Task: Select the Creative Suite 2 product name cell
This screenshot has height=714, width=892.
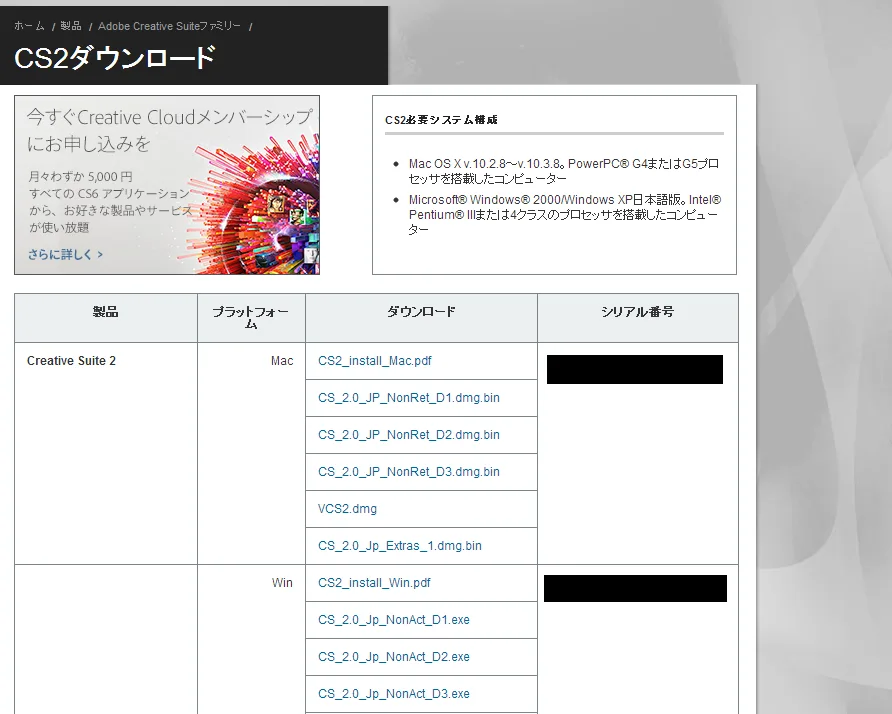Action: (x=71, y=361)
